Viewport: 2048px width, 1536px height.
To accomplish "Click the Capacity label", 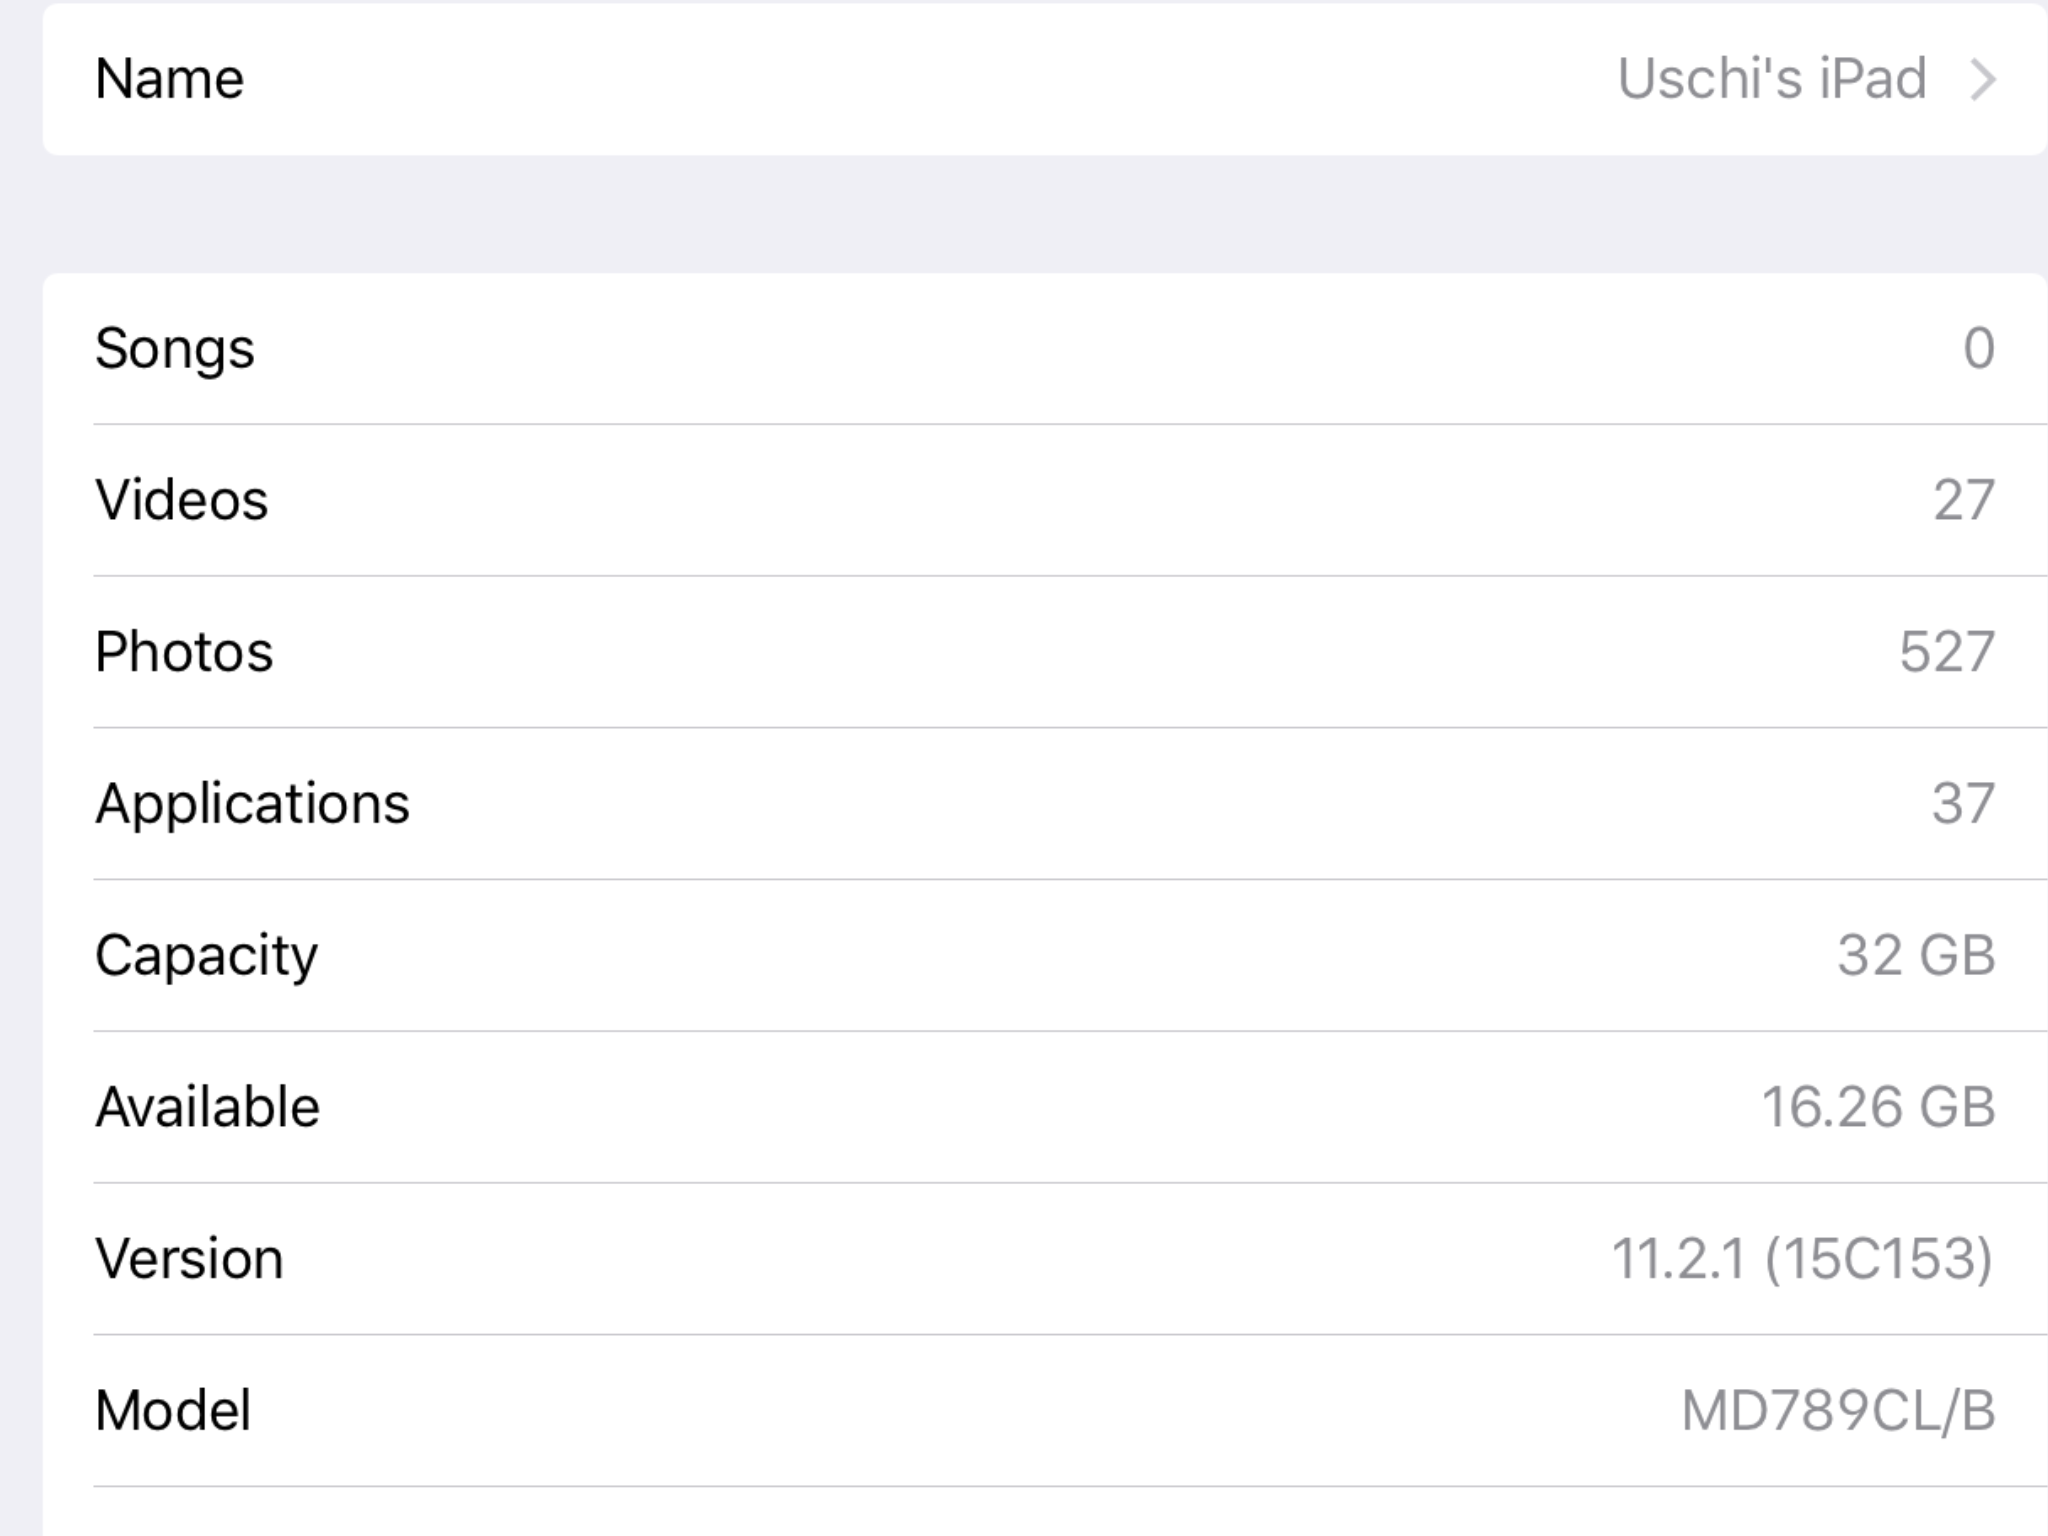I will 206,955.
